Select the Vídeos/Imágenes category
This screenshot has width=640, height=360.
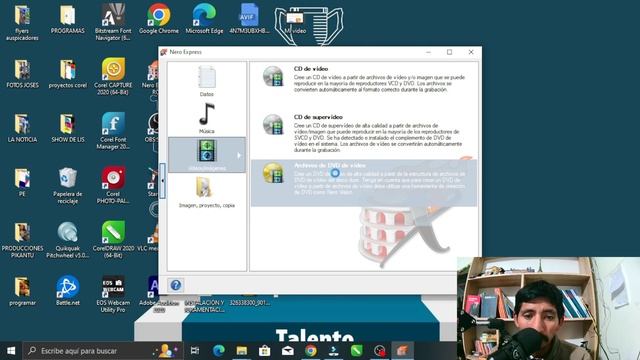coord(207,155)
